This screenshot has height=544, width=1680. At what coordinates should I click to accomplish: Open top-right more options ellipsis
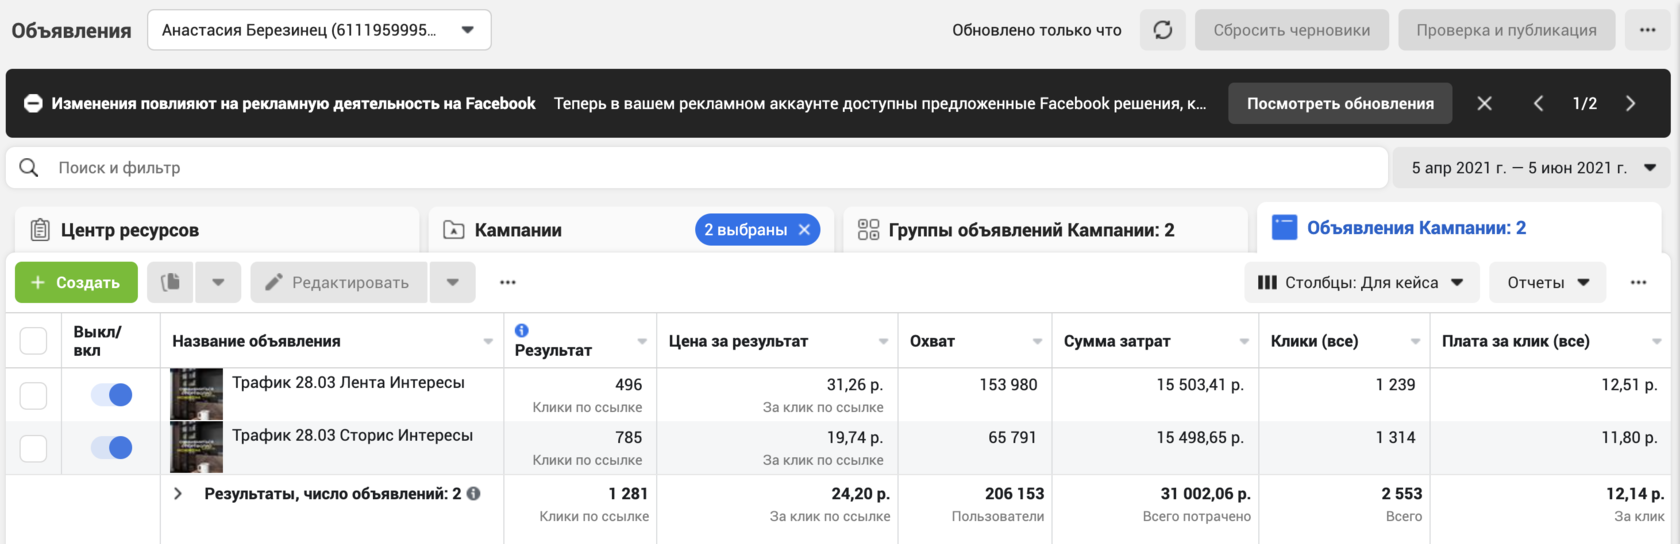[1648, 30]
